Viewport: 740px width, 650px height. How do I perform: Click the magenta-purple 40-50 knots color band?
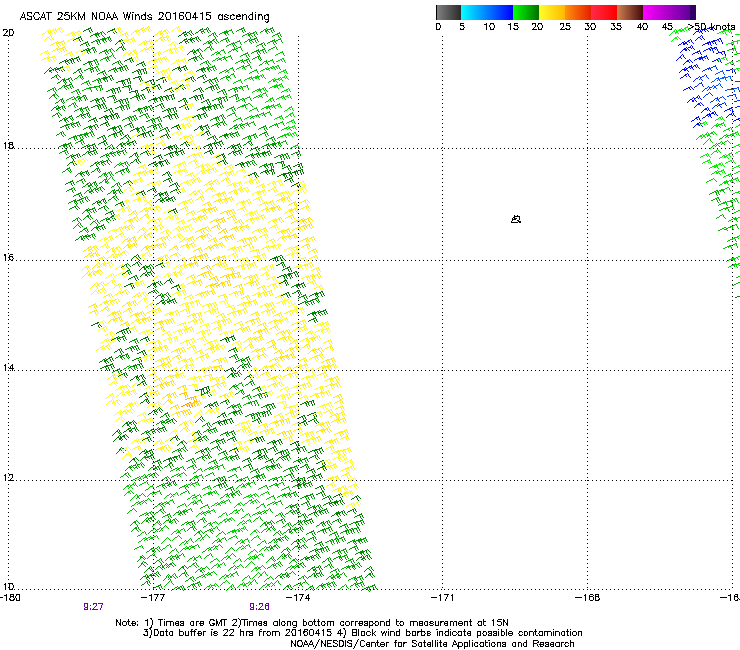pyautogui.click(x=669, y=12)
